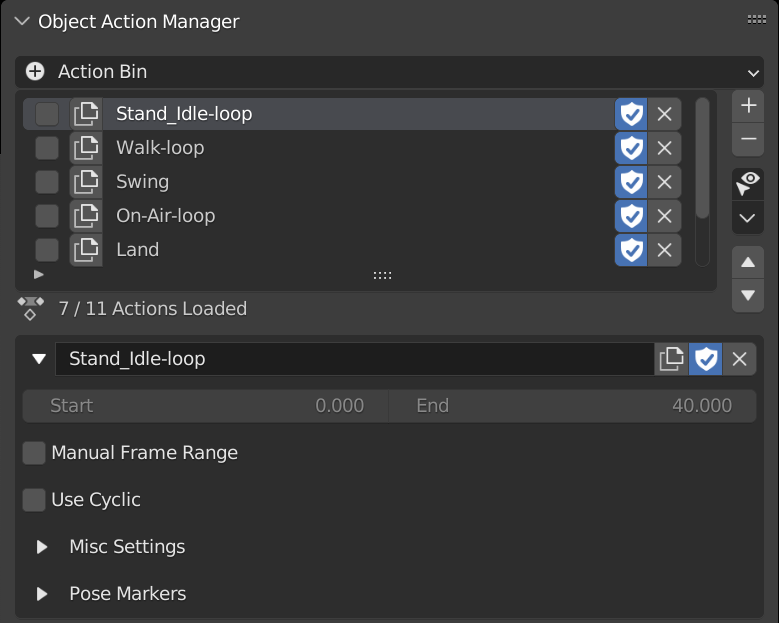779x623 pixels.
Task: Move selected action down in the list
Action: click(748, 296)
